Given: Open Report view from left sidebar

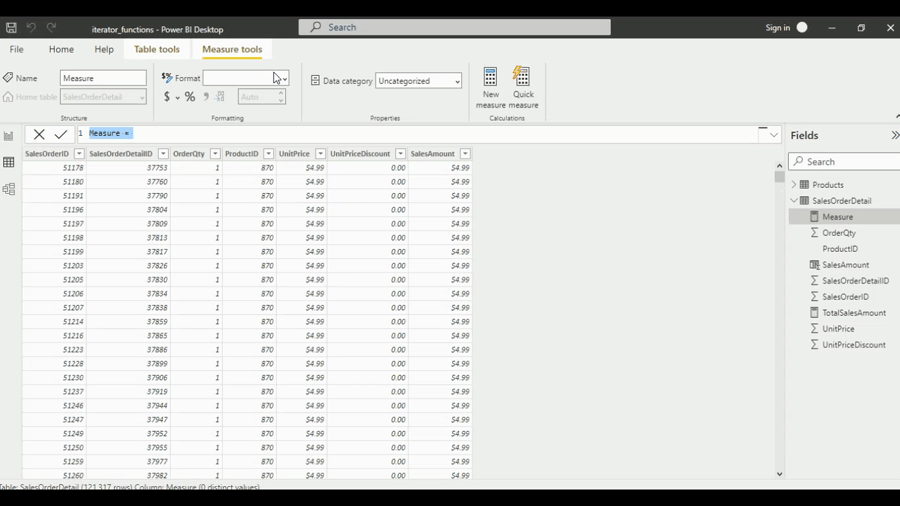Looking at the screenshot, I should coord(9,136).
